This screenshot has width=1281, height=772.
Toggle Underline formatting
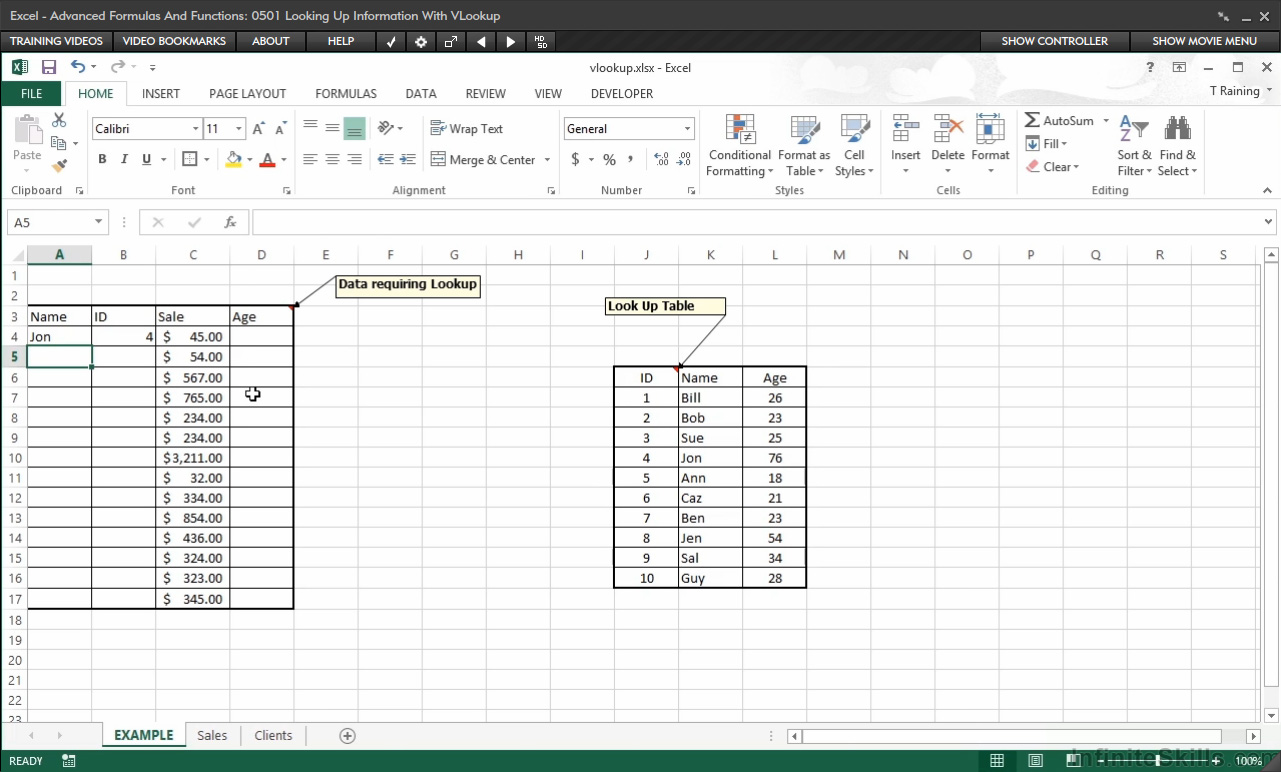pos(147,159)
